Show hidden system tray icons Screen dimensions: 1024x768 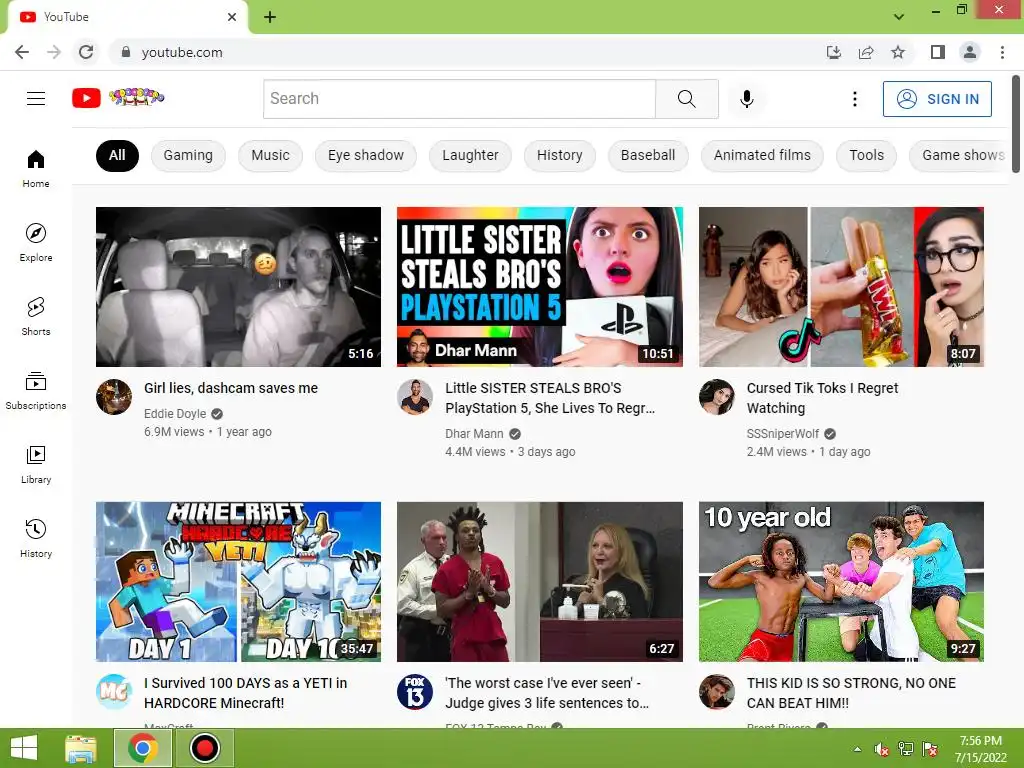(x=857, y=749)
